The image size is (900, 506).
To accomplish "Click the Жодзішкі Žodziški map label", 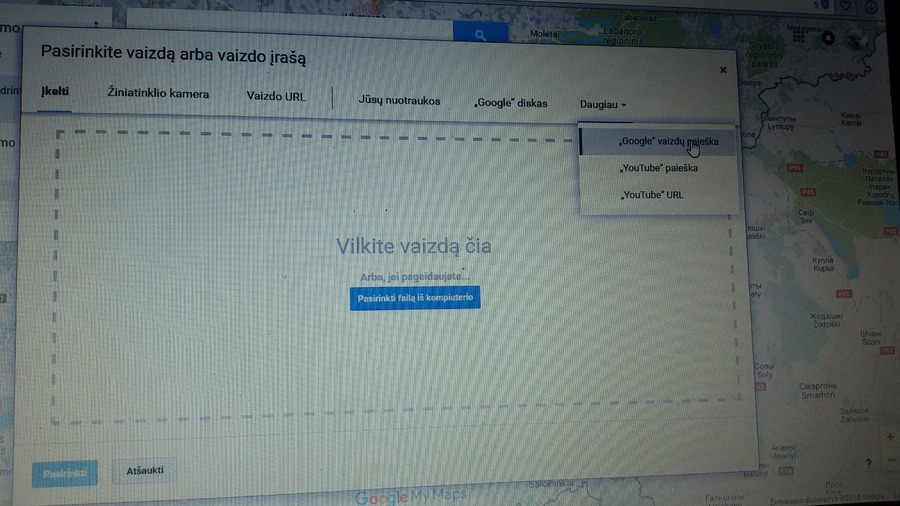I will click(x=827, y=320).
